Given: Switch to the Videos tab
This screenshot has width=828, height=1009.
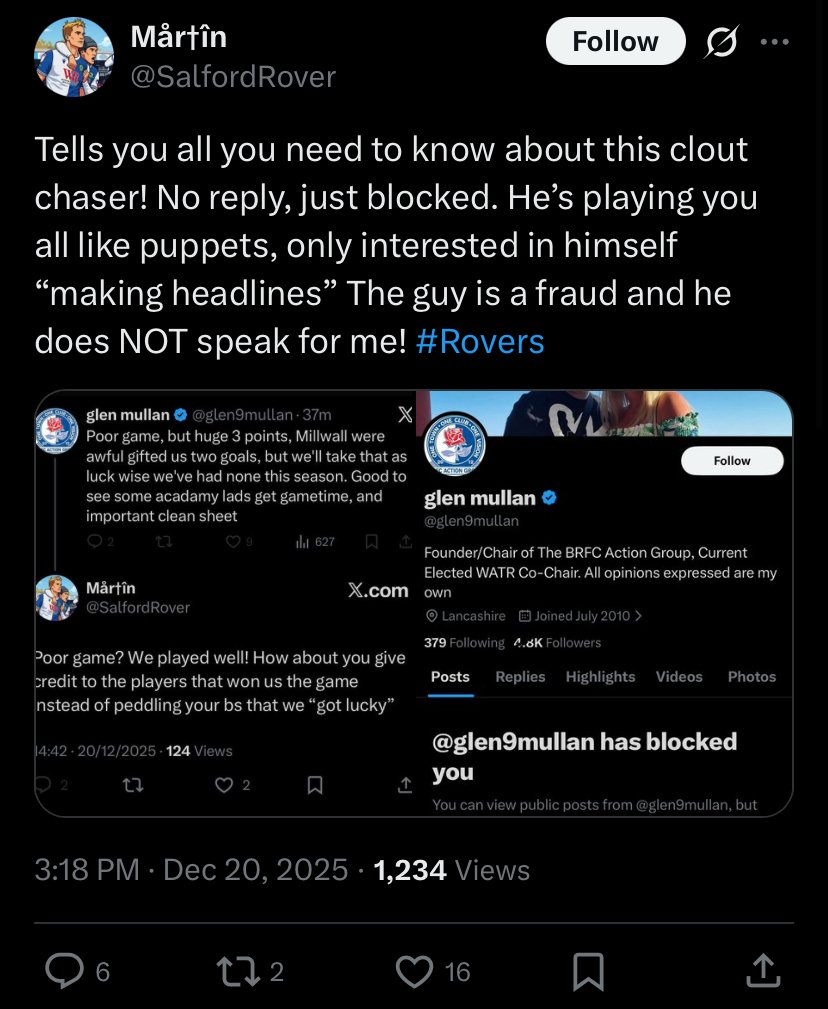Looking at the screenshot, I should coord(679,677).
